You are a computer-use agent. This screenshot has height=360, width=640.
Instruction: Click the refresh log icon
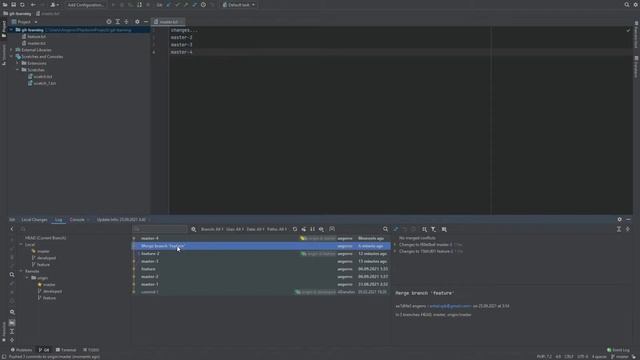pos(295,229)
